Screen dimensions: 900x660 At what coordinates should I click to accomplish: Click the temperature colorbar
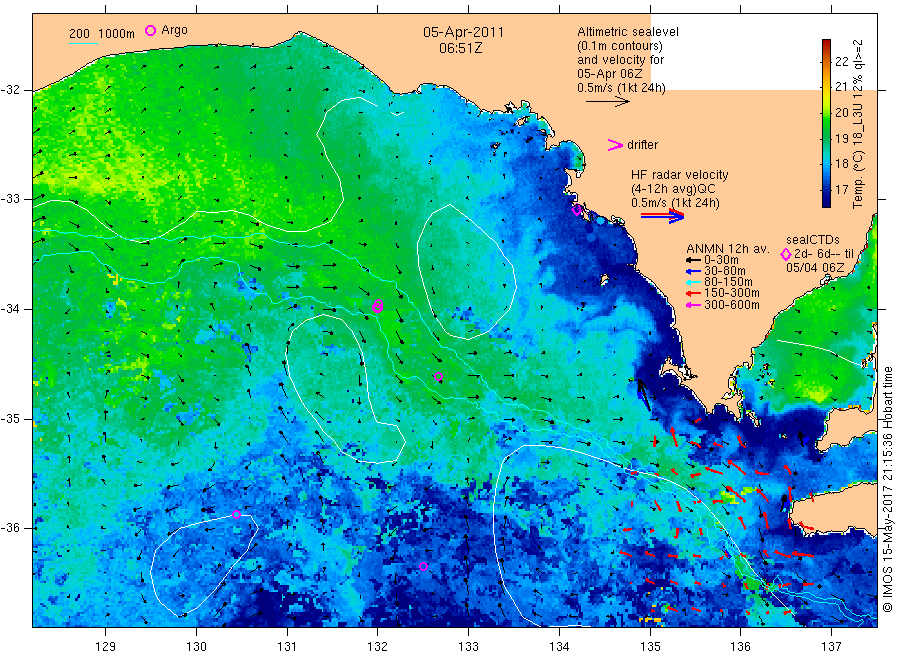coord(826,123)
